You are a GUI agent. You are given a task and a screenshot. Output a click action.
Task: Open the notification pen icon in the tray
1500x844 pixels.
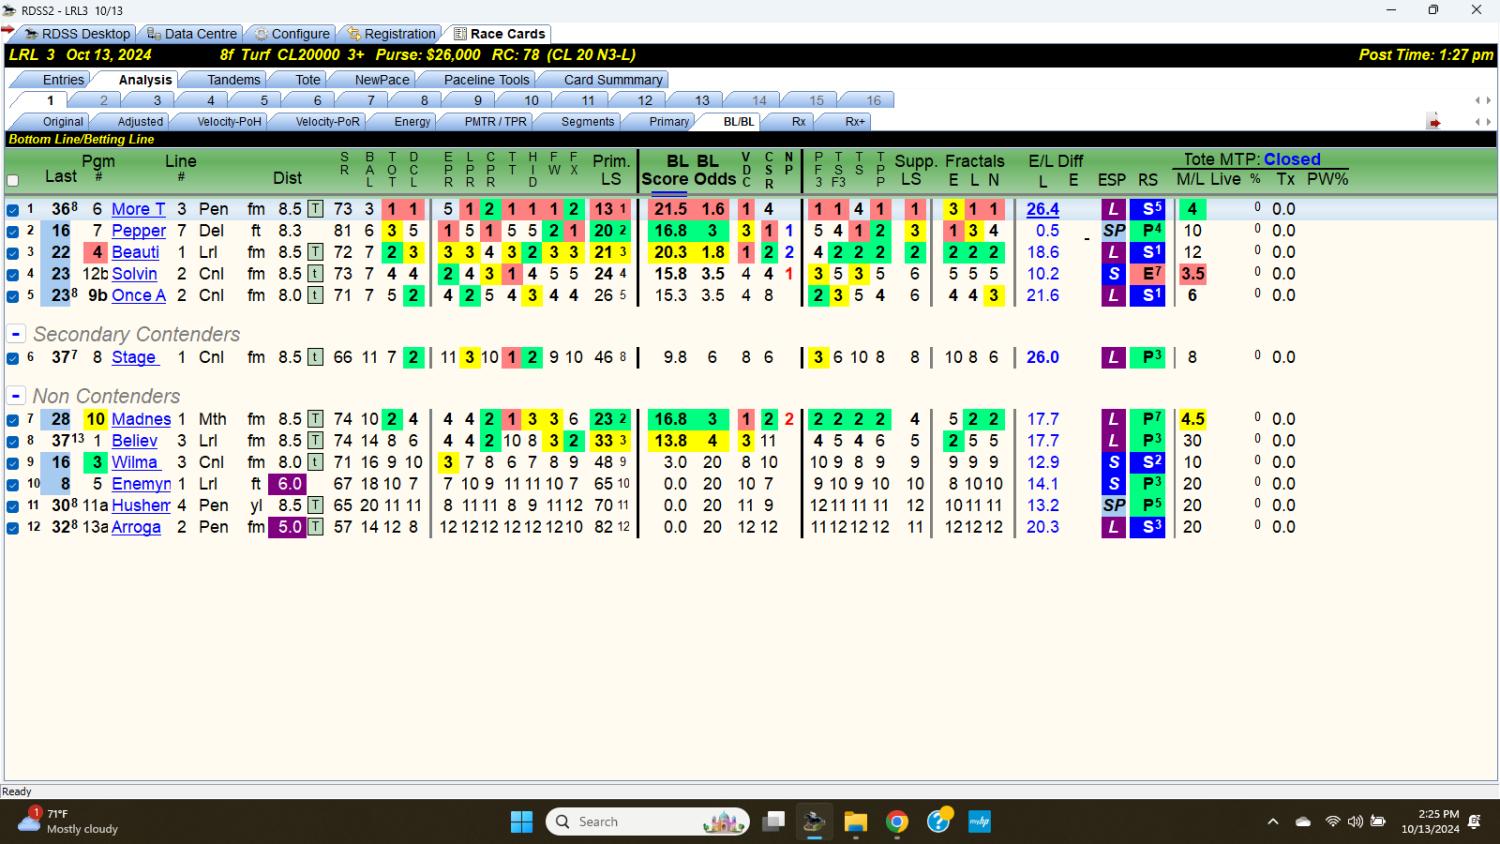coord(1475,822)
